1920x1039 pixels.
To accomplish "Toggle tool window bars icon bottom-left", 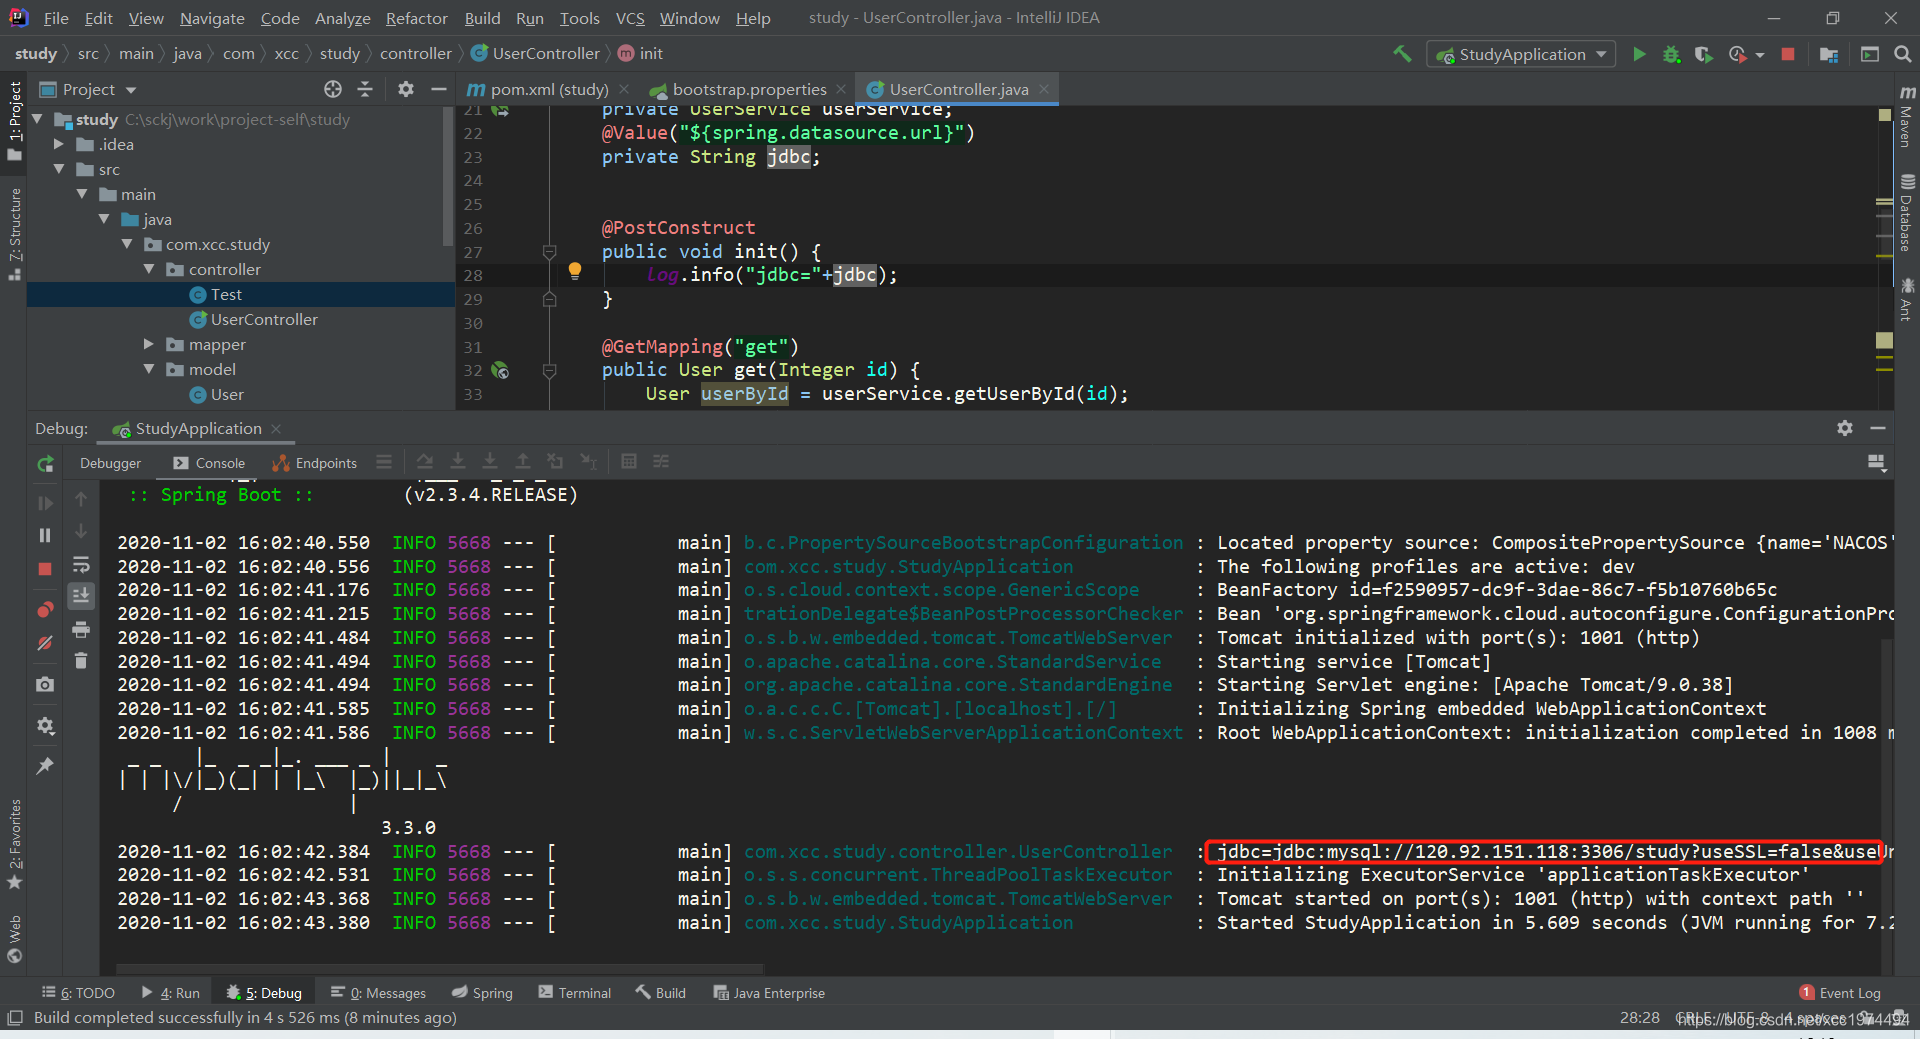I will [14, 1018].
